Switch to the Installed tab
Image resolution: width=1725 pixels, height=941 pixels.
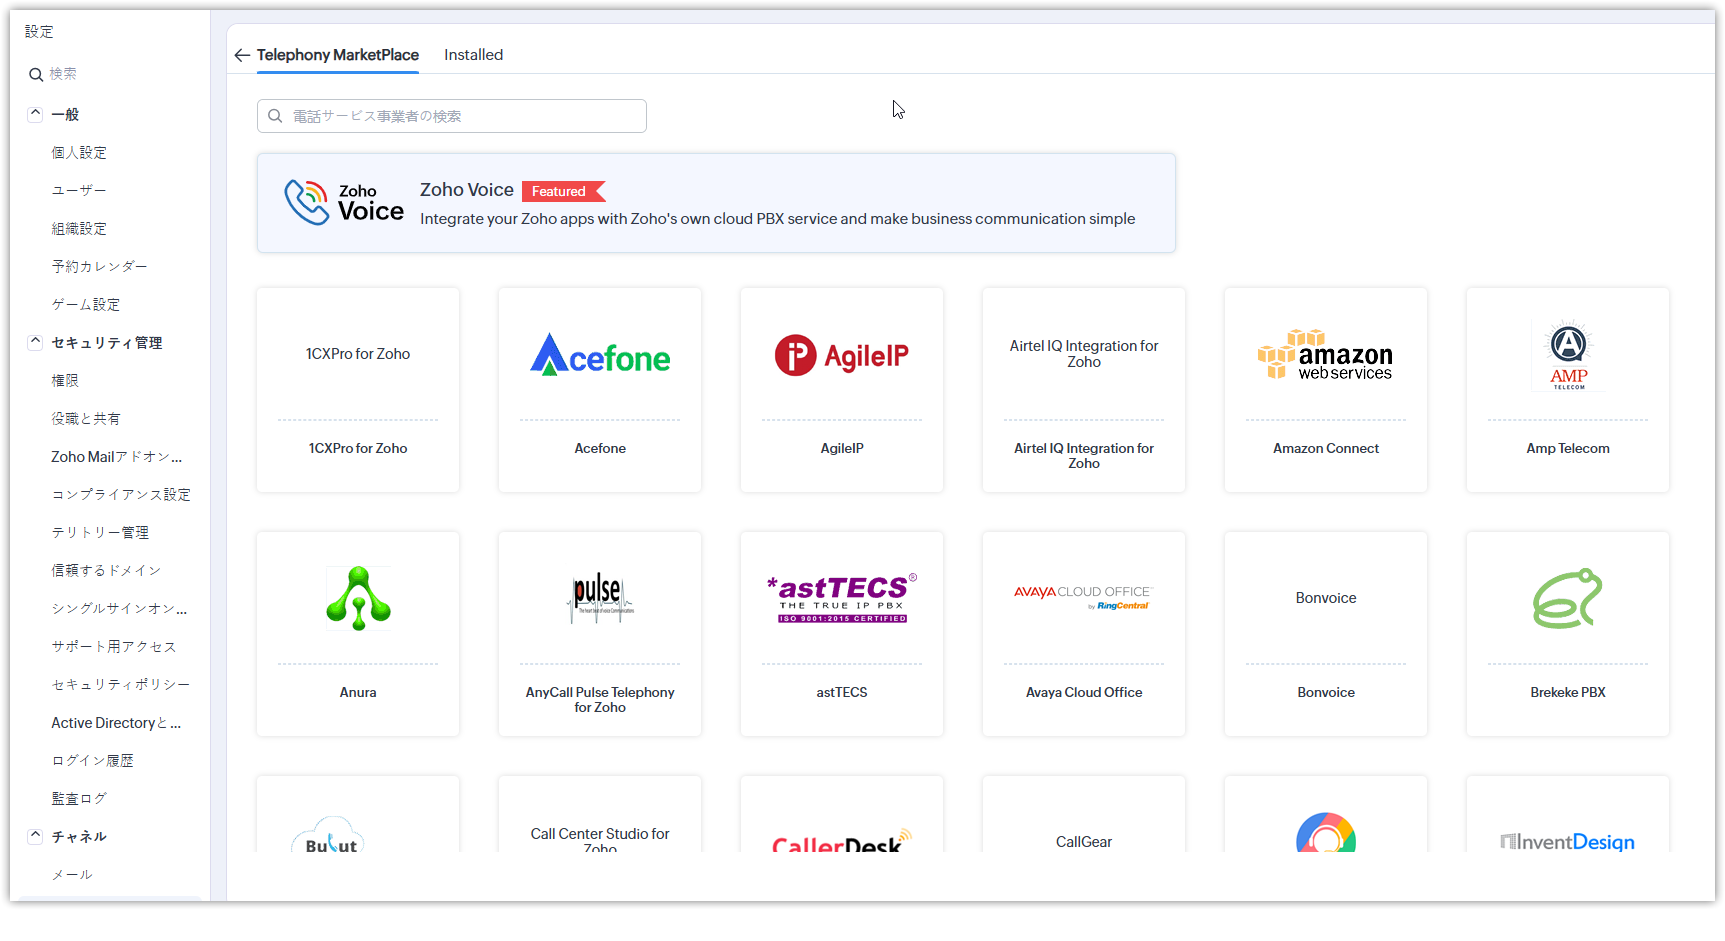474,55
